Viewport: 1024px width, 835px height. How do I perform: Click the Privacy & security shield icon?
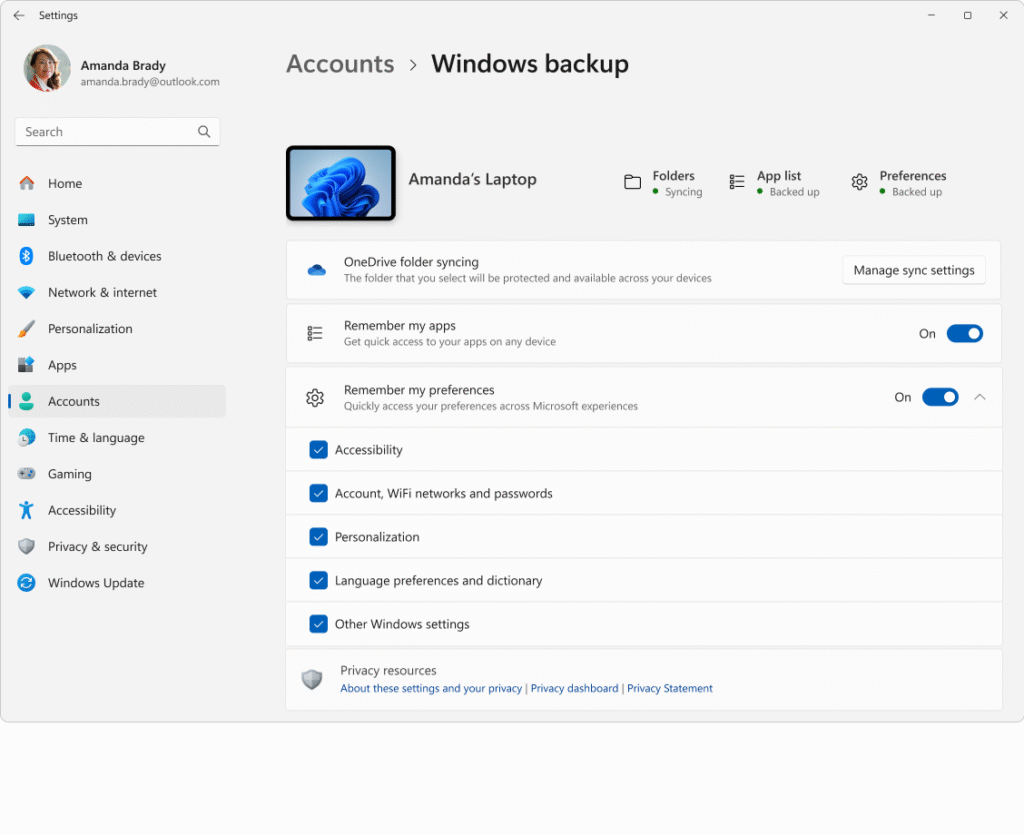tap(27, 547)
